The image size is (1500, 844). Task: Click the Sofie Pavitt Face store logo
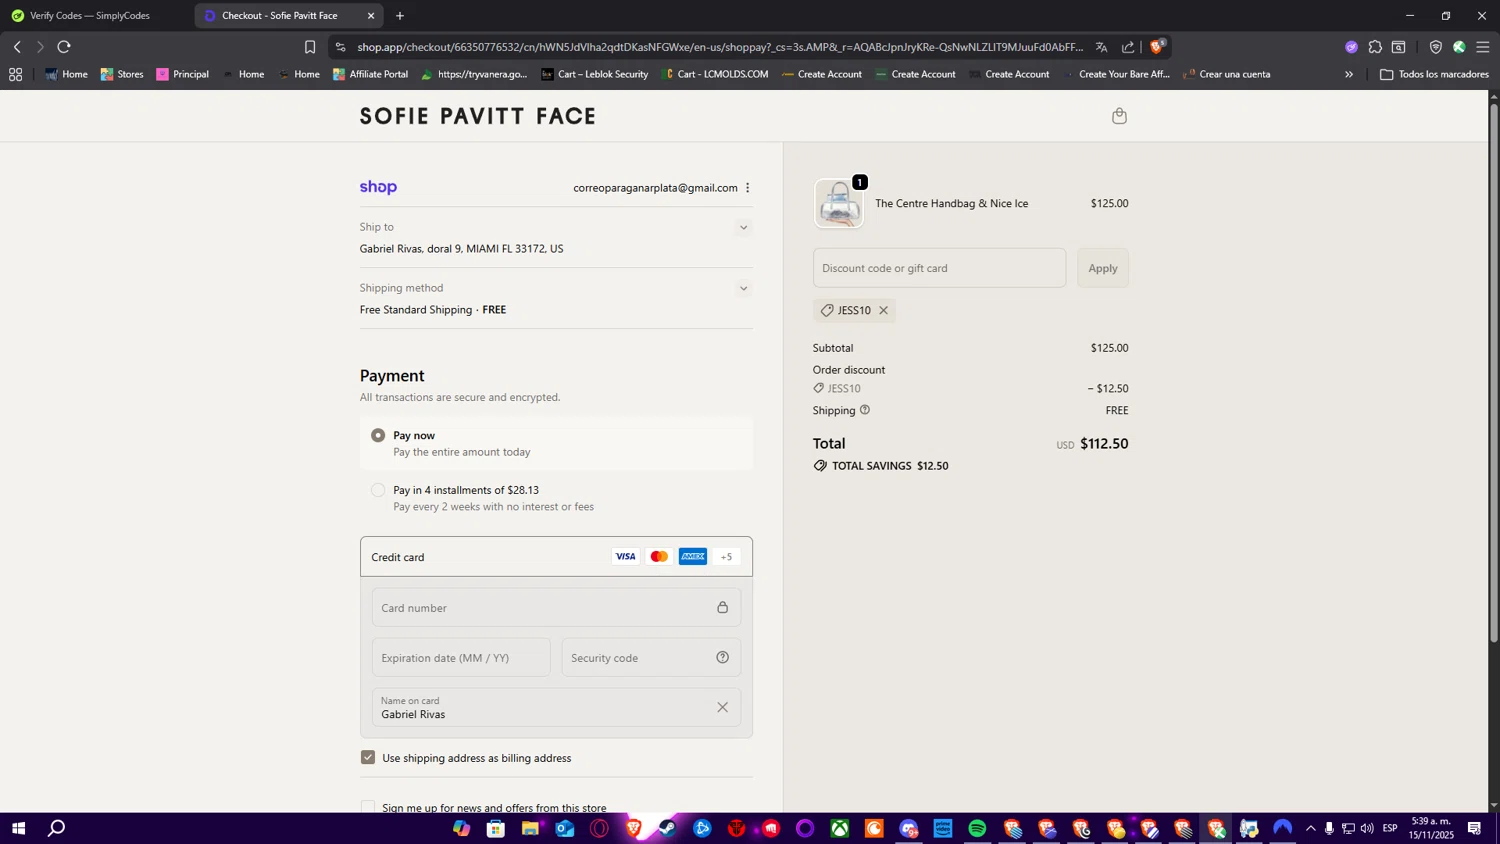[x=478, y=116]
